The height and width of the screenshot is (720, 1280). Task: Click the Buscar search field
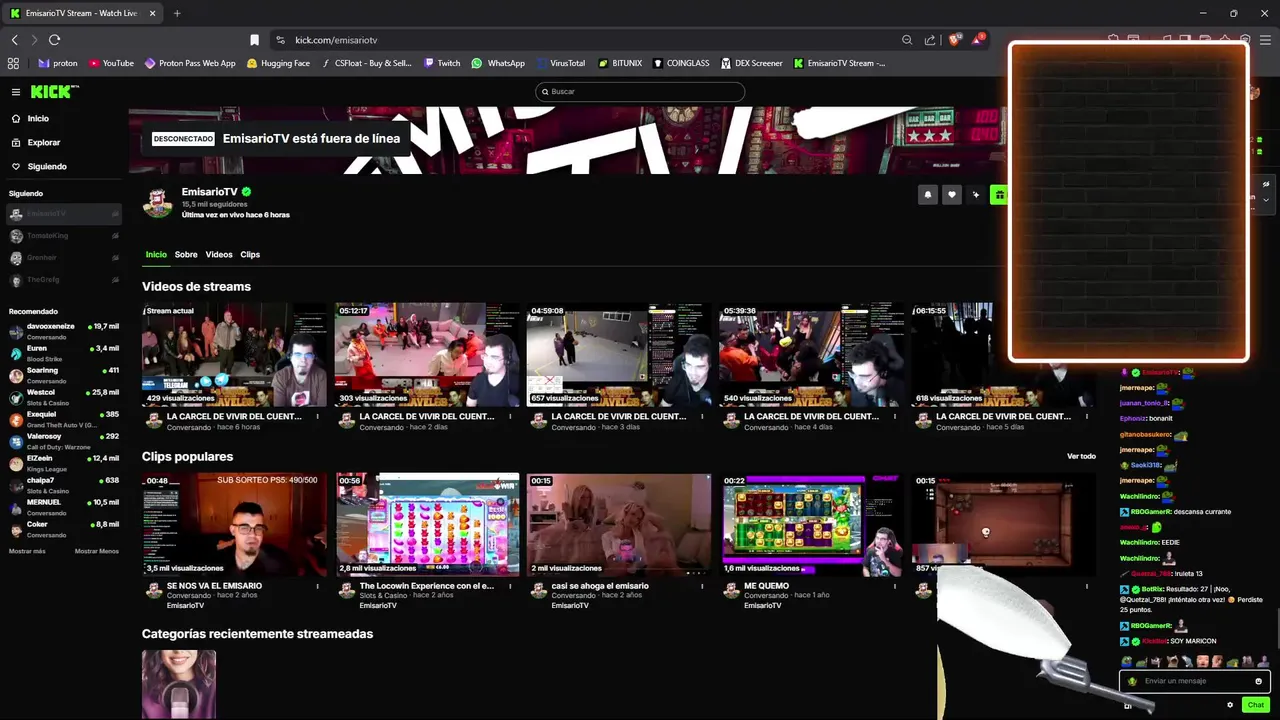coord(640,91)
